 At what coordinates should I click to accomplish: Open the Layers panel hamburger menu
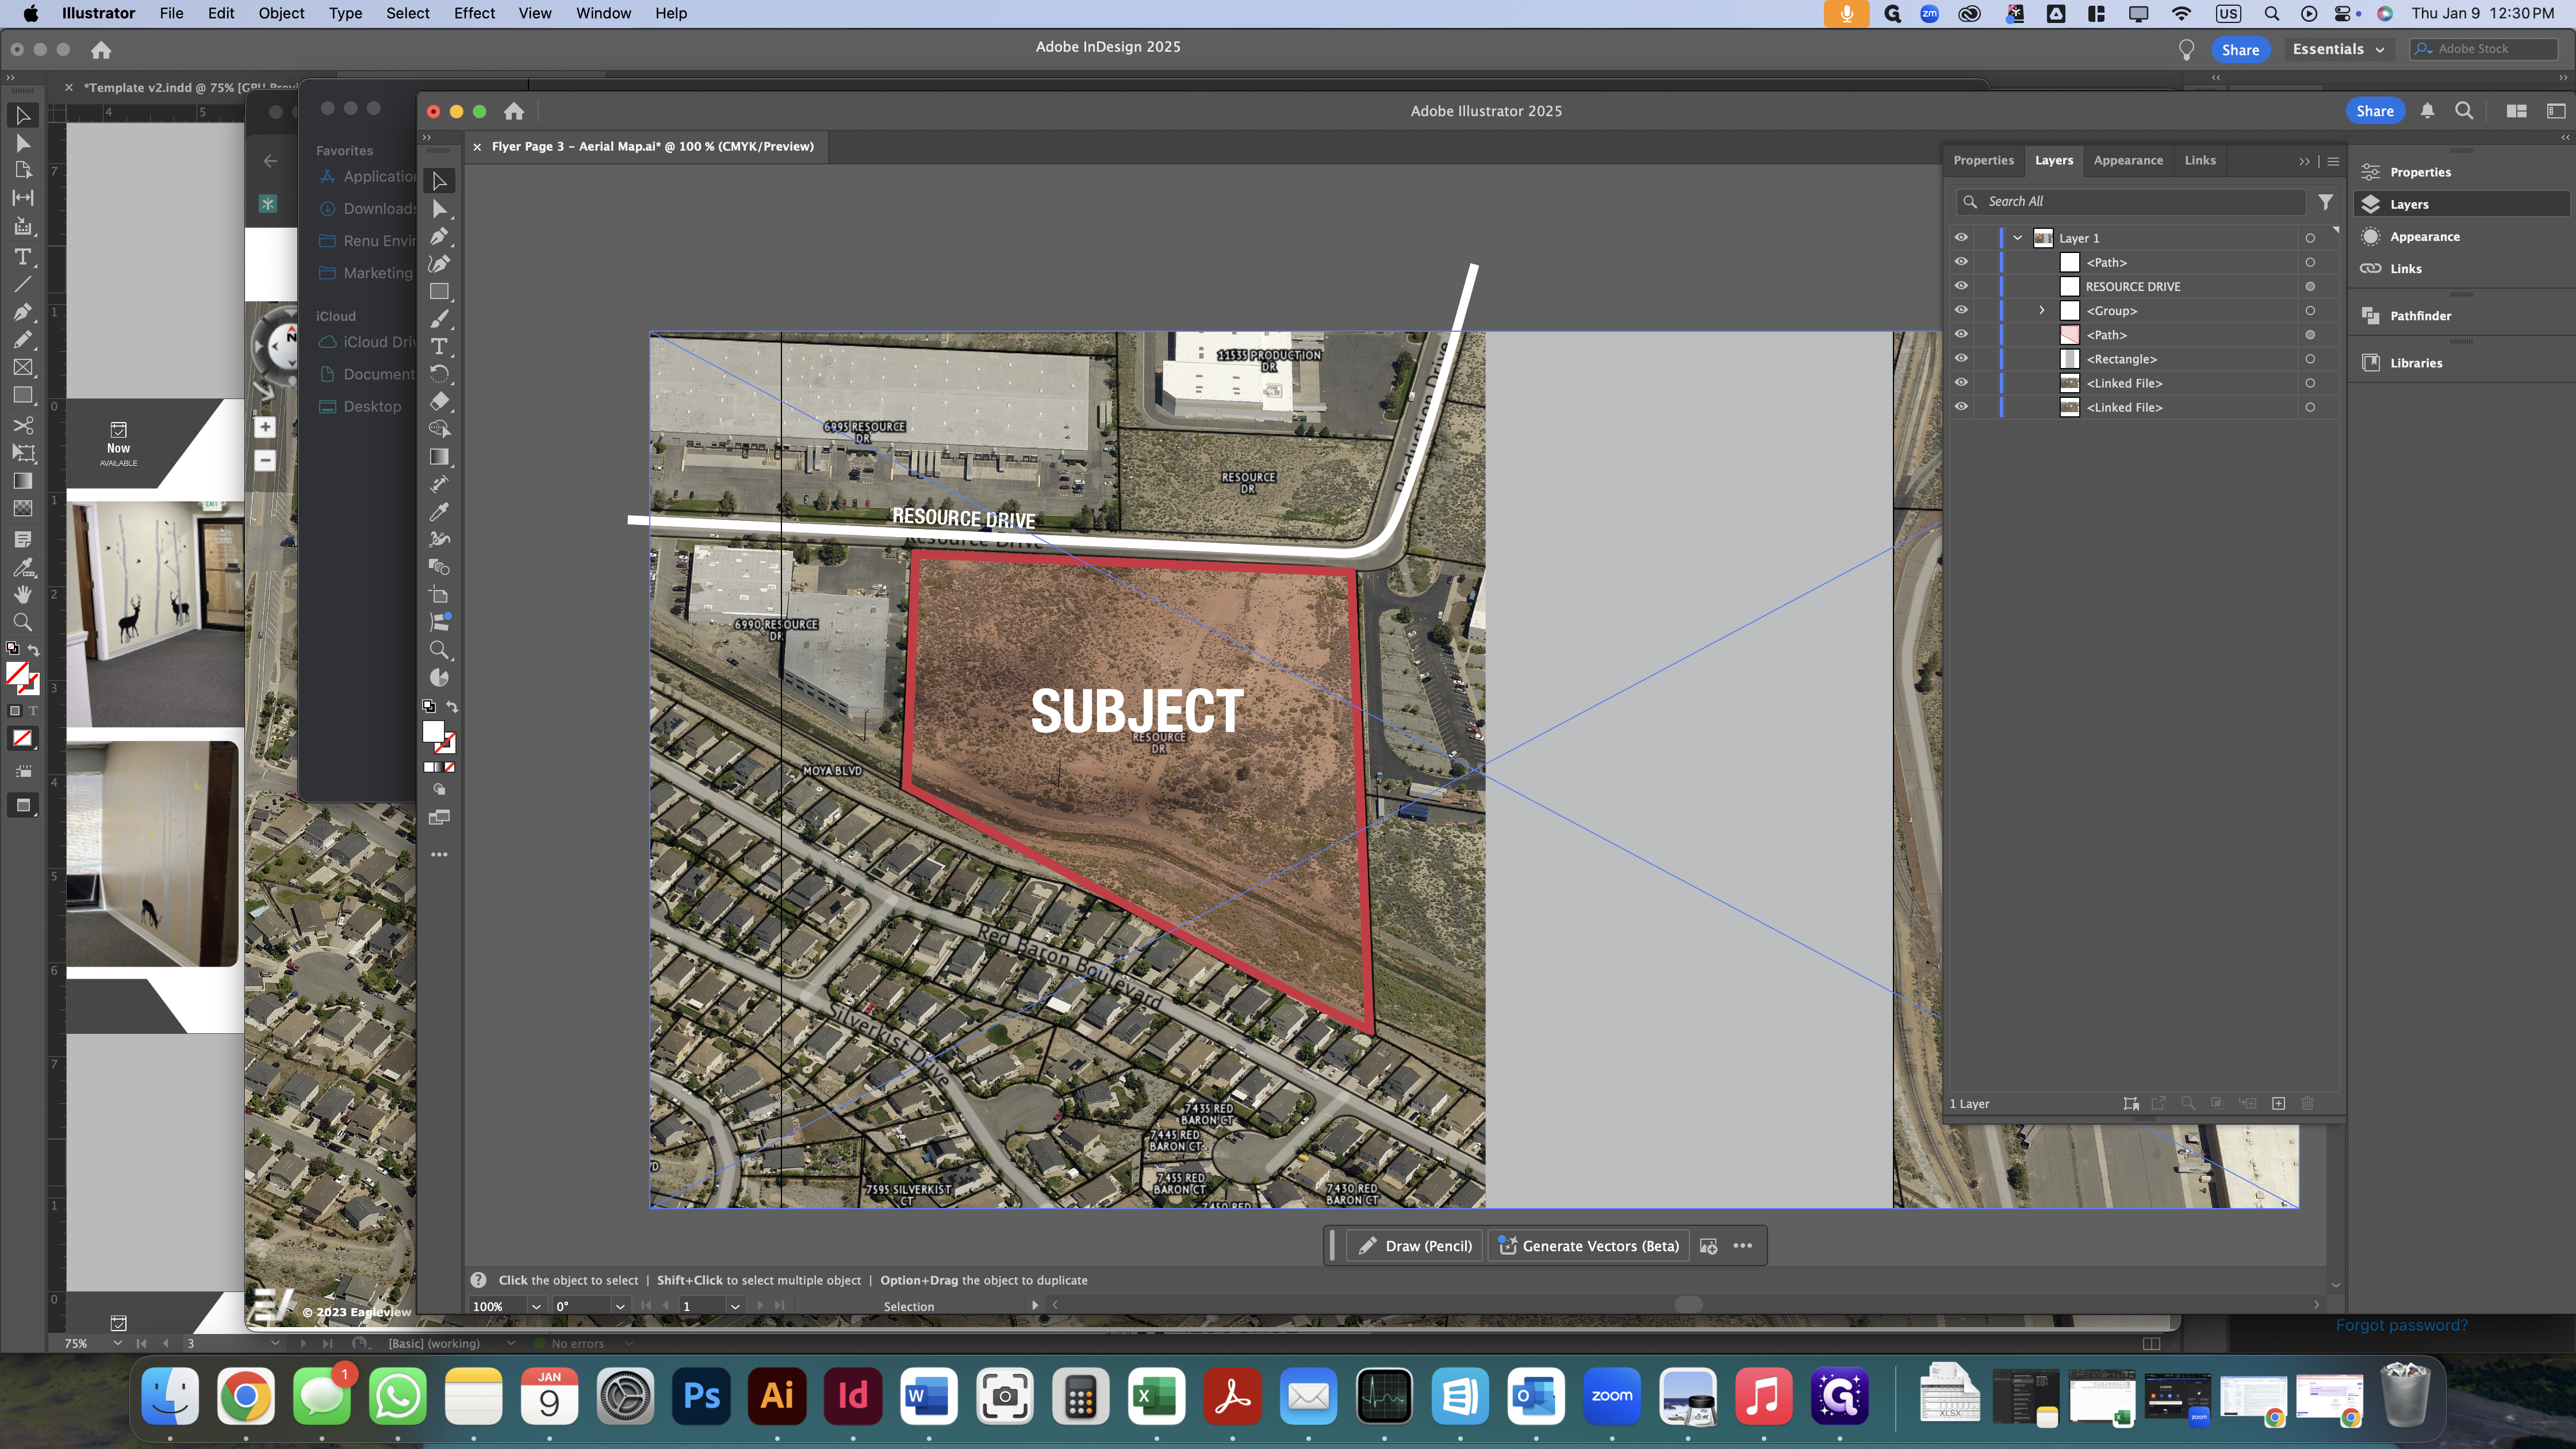pyautogui.click(x=2333, y=161)
